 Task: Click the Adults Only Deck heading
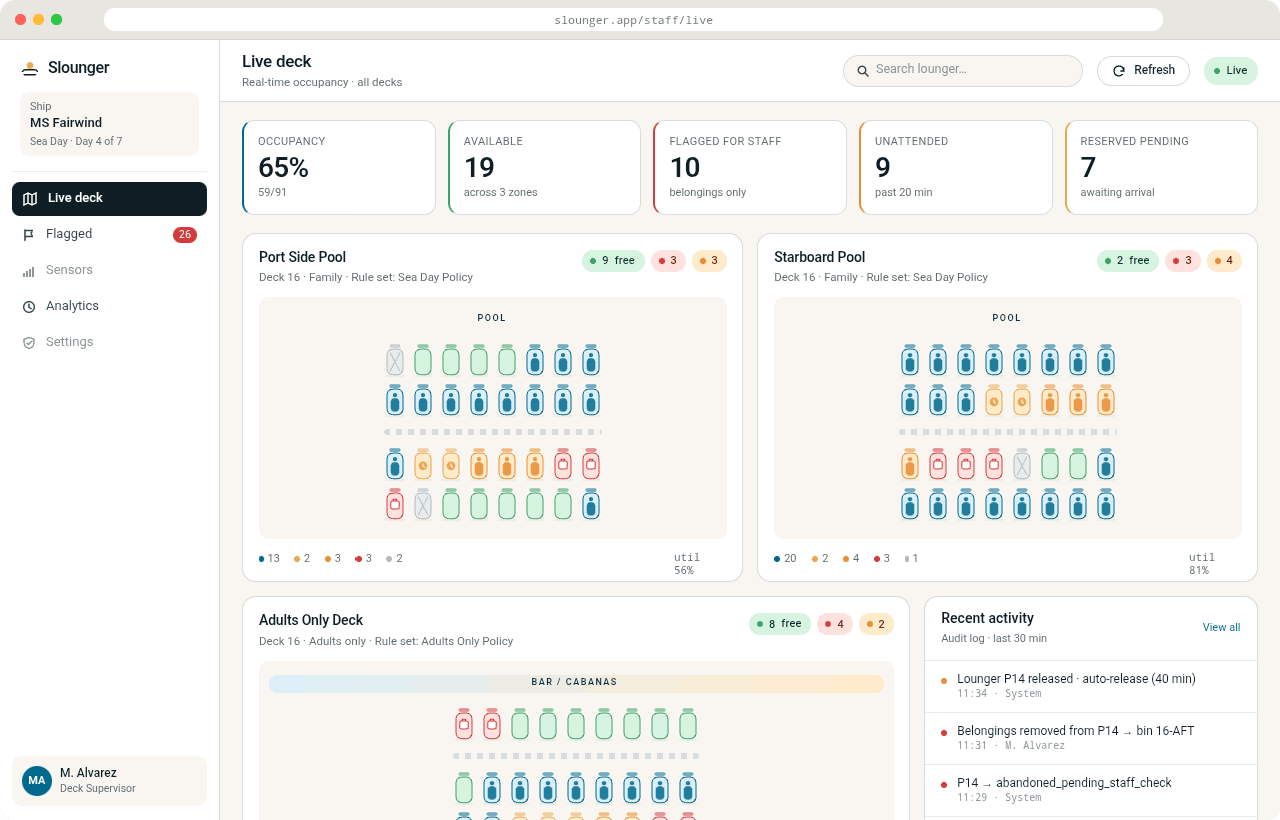point(311,620)
